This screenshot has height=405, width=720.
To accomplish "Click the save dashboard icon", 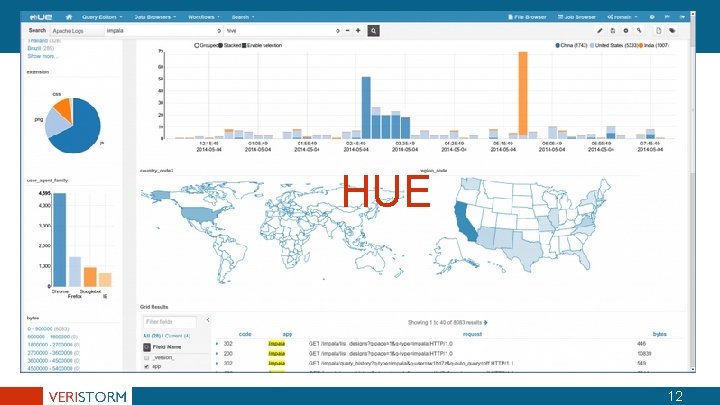I will click(x=613, y=31).
